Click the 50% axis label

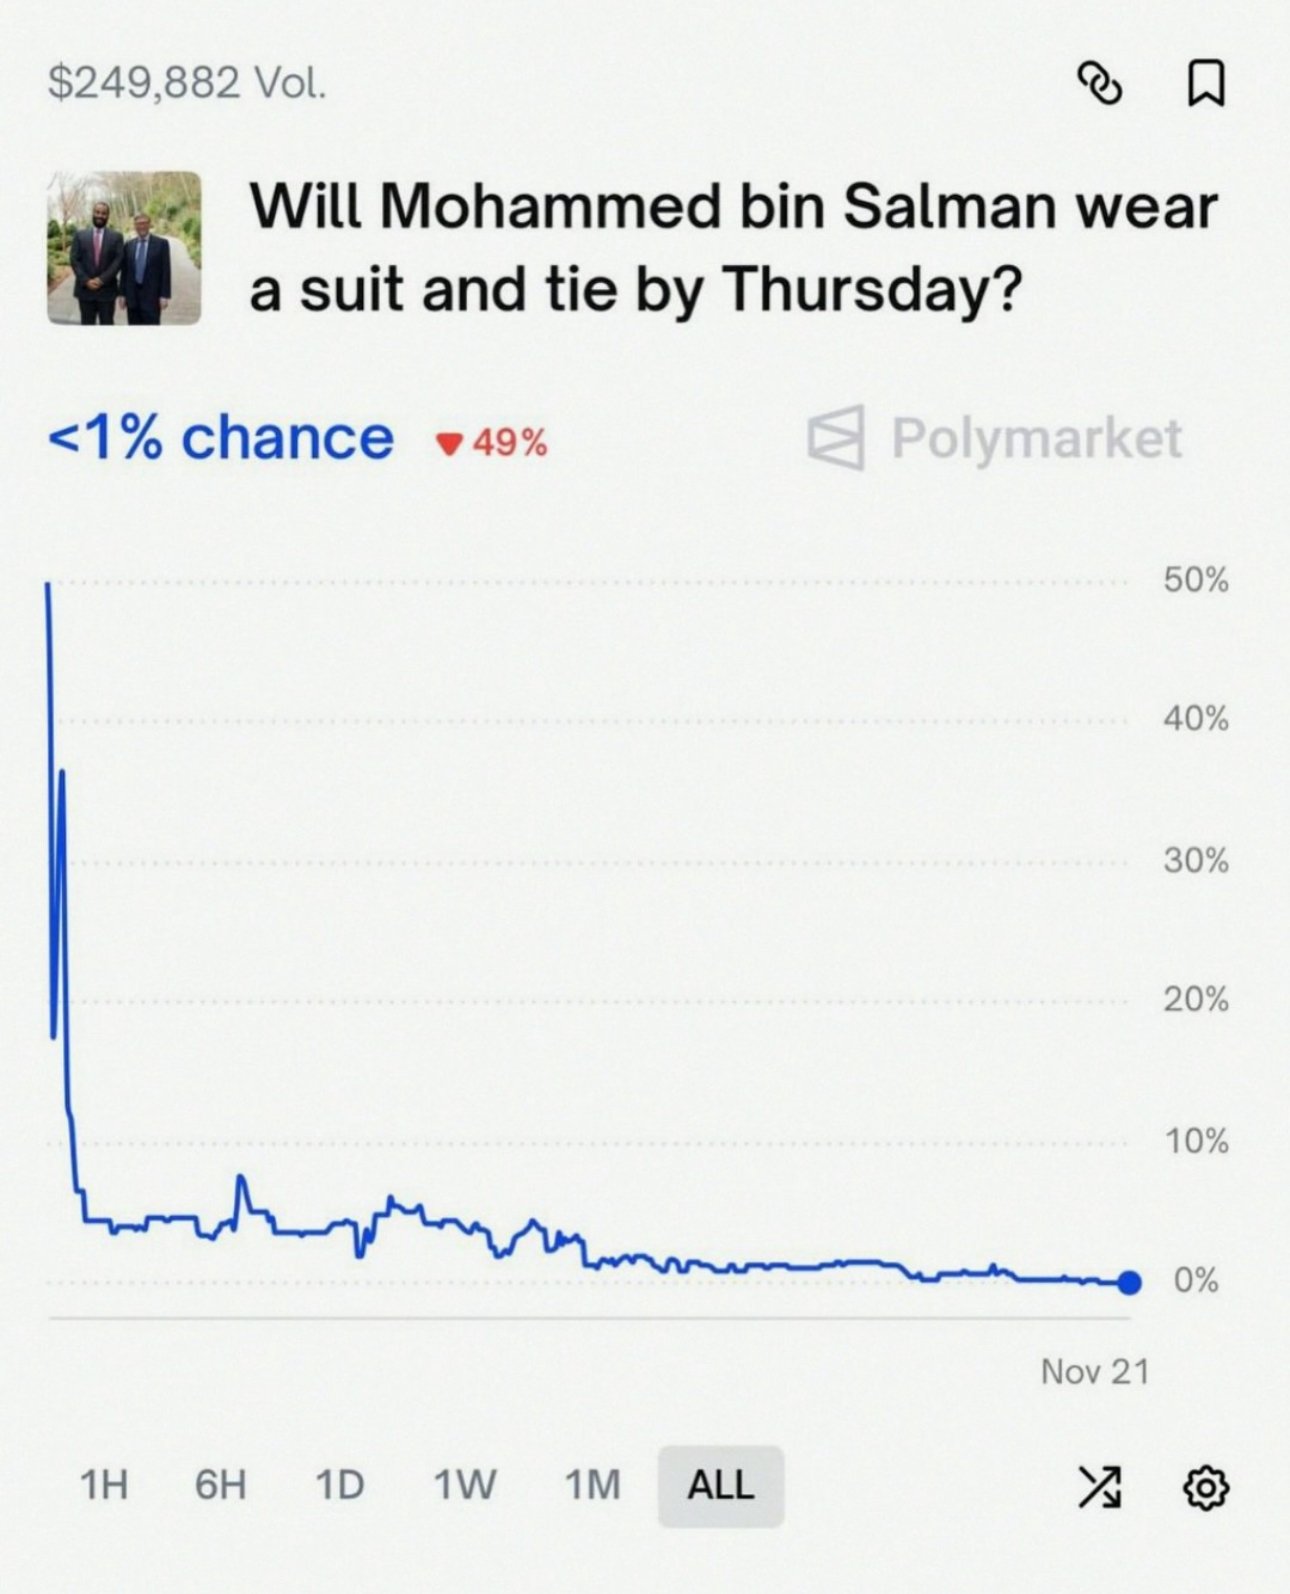click(1195, 580)
